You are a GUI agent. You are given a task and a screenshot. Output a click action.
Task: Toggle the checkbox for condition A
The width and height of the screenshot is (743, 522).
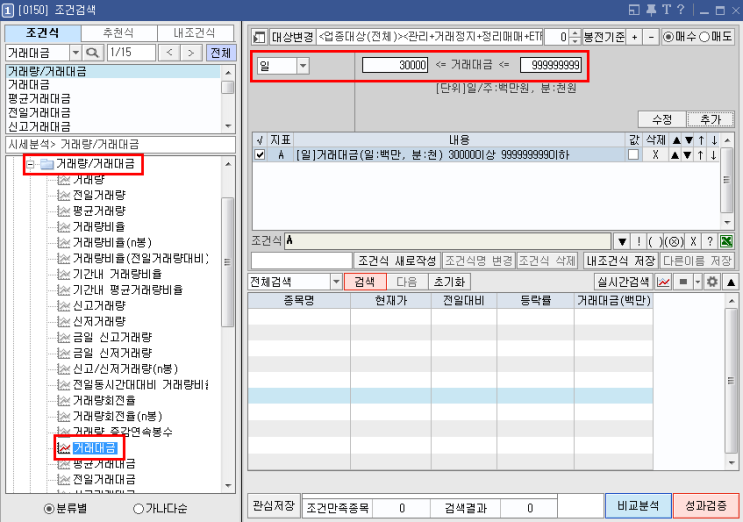click(260, 154)
